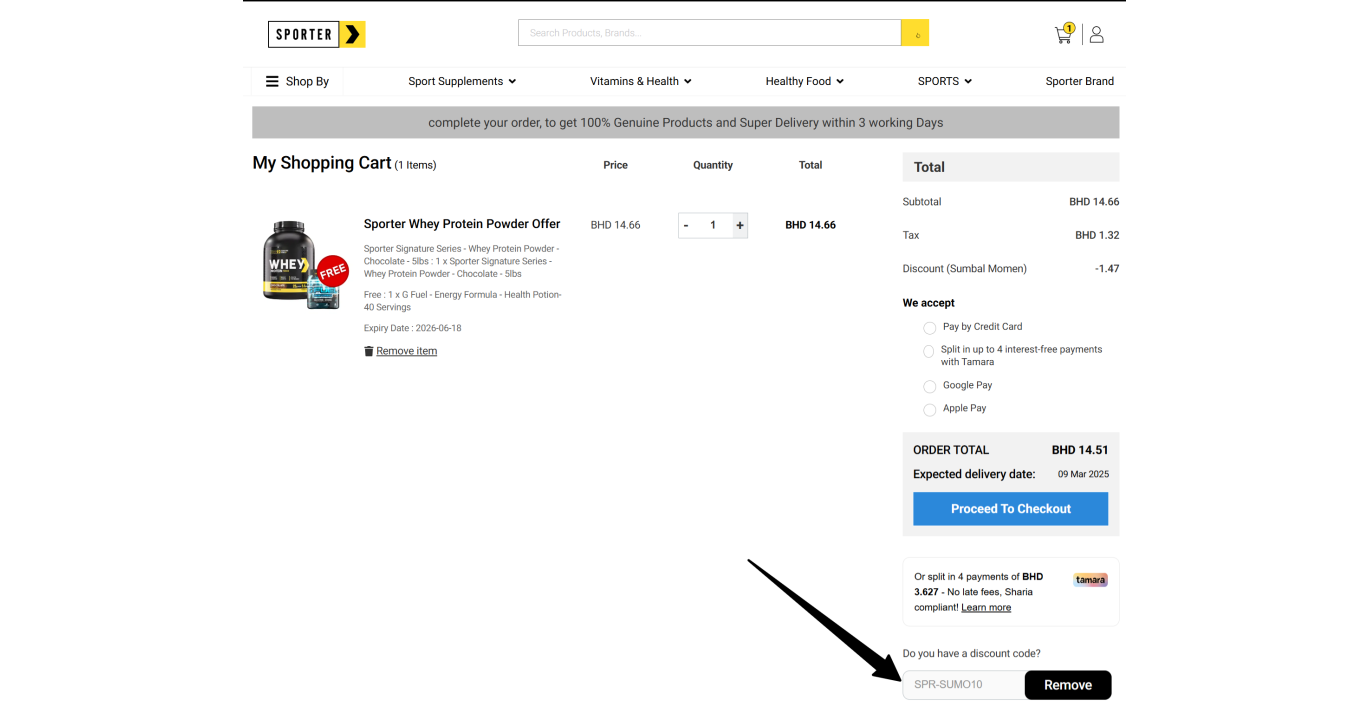1368x720 pixels.
Task: Open the shopping cart icon
Action: click(x=1063, y=34)
